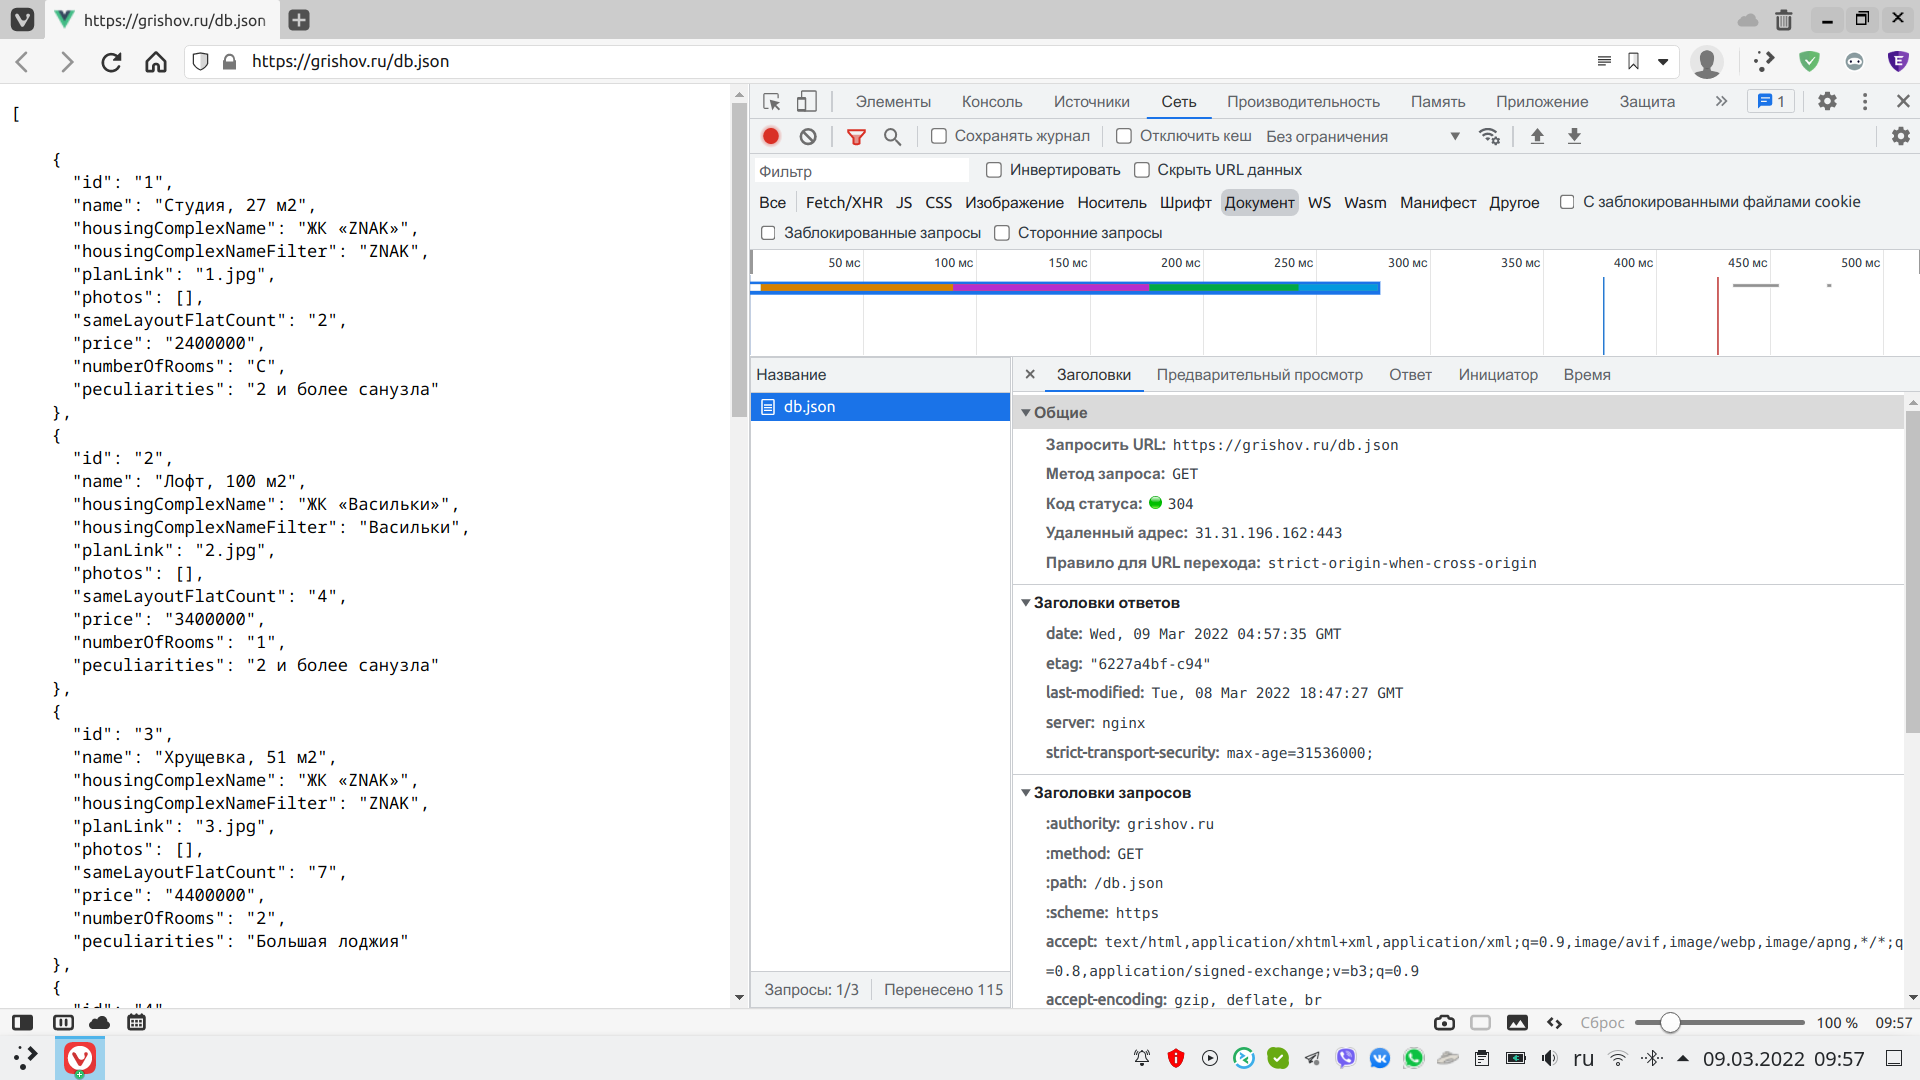The height and width of the screenshot is (1080, 1920).
Task: Switch to the Элементы tab
Action: [x=893, y=102]
